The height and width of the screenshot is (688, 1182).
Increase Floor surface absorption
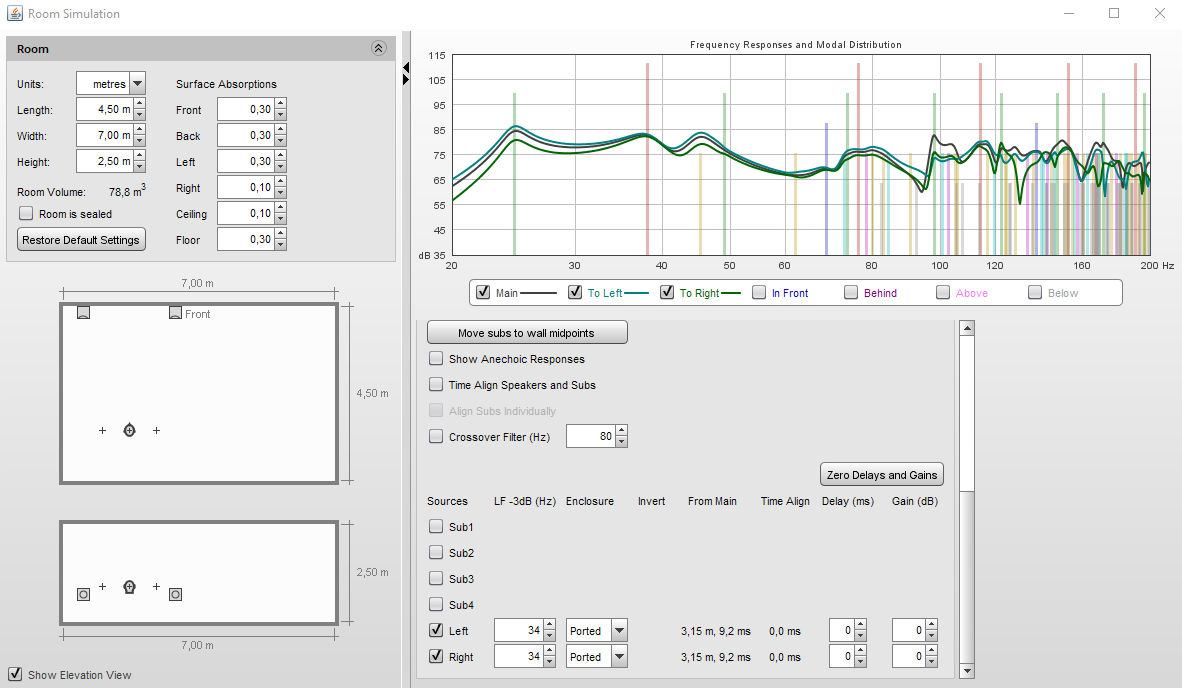[280, 234]
